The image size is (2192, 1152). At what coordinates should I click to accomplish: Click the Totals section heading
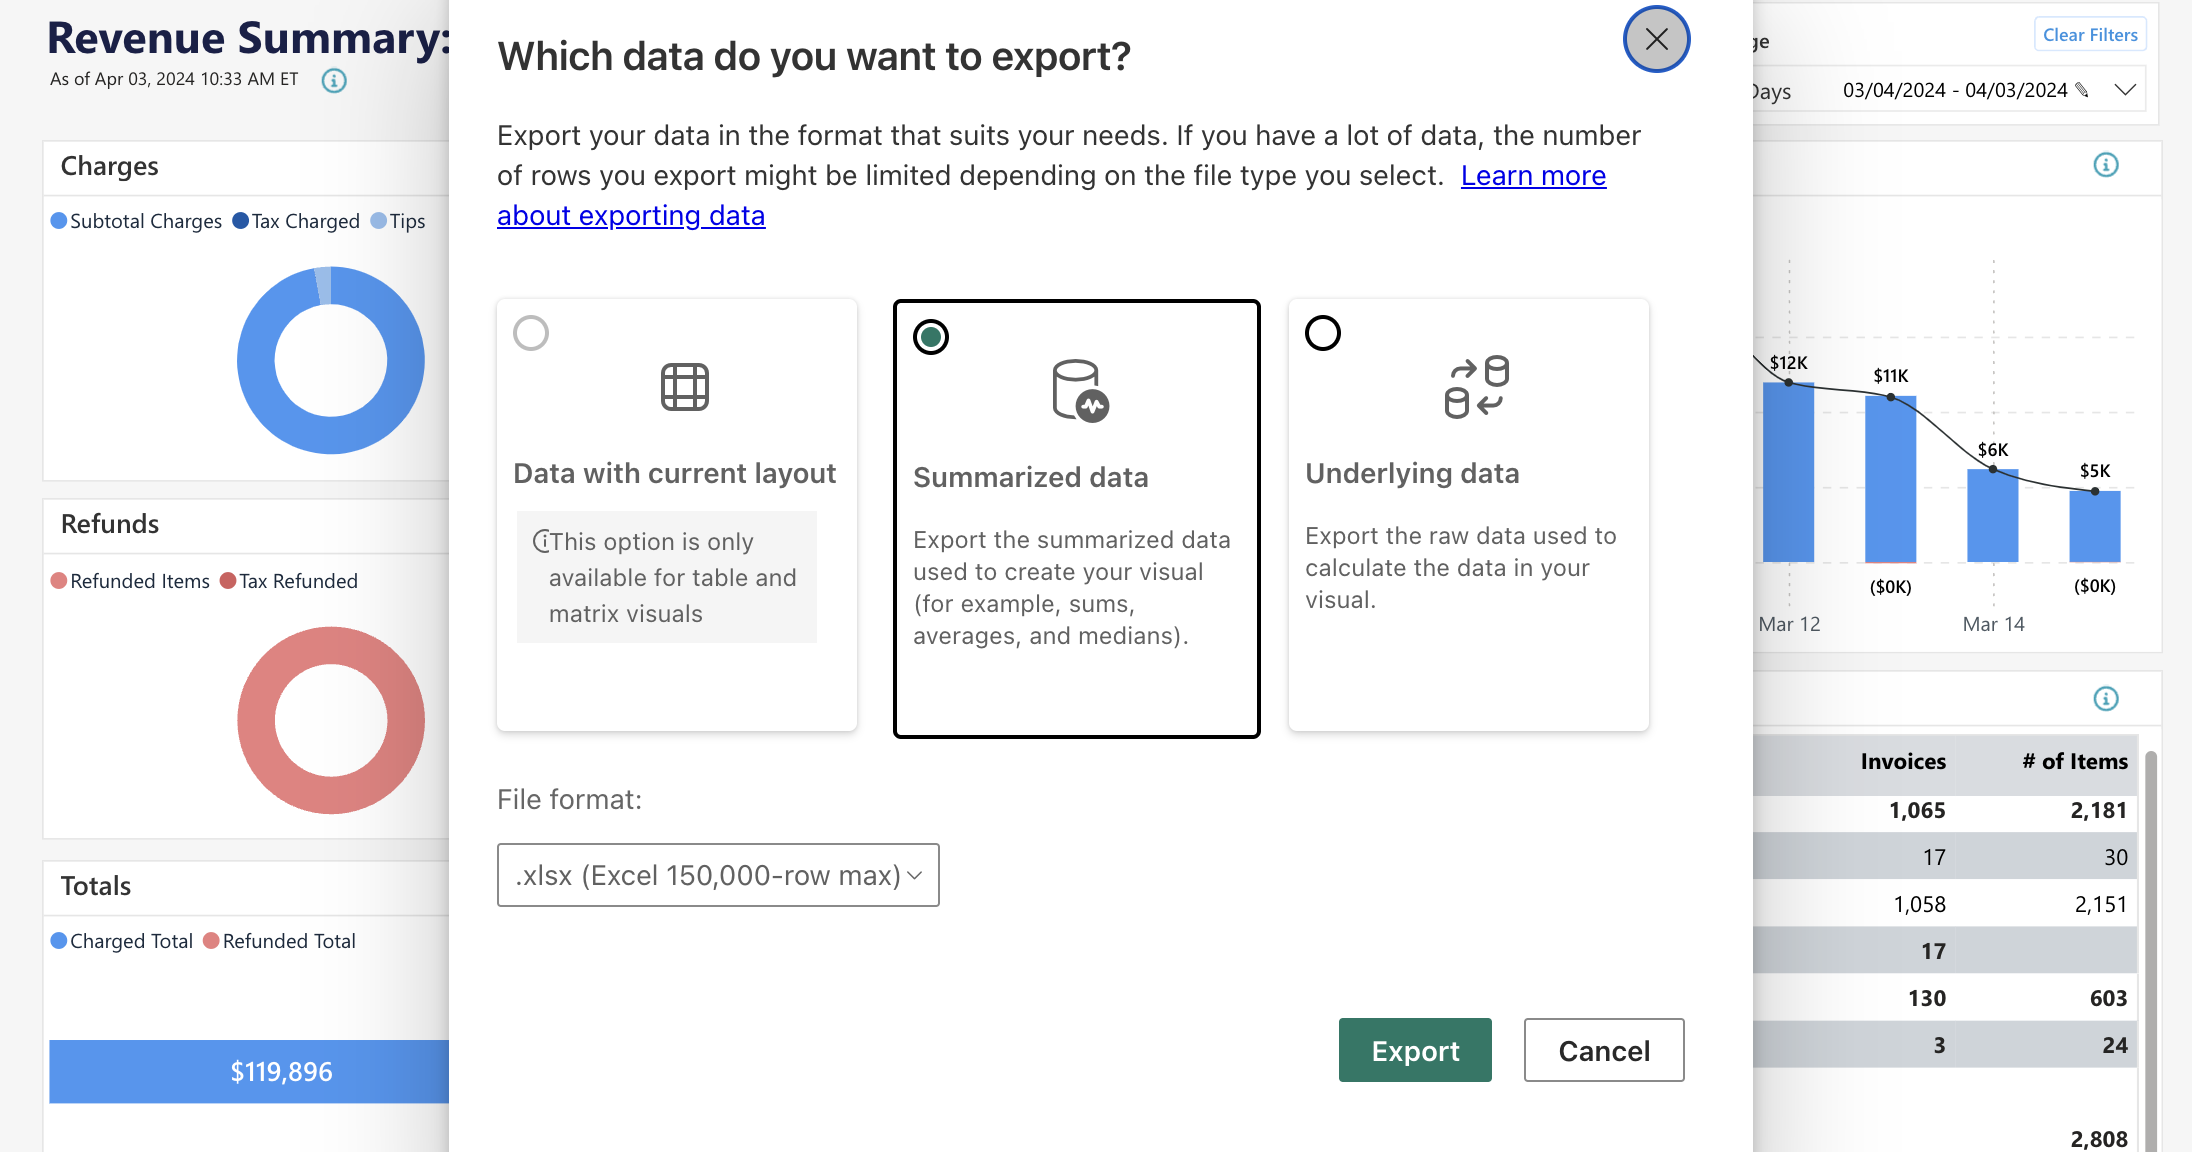(x=96, y=886)
